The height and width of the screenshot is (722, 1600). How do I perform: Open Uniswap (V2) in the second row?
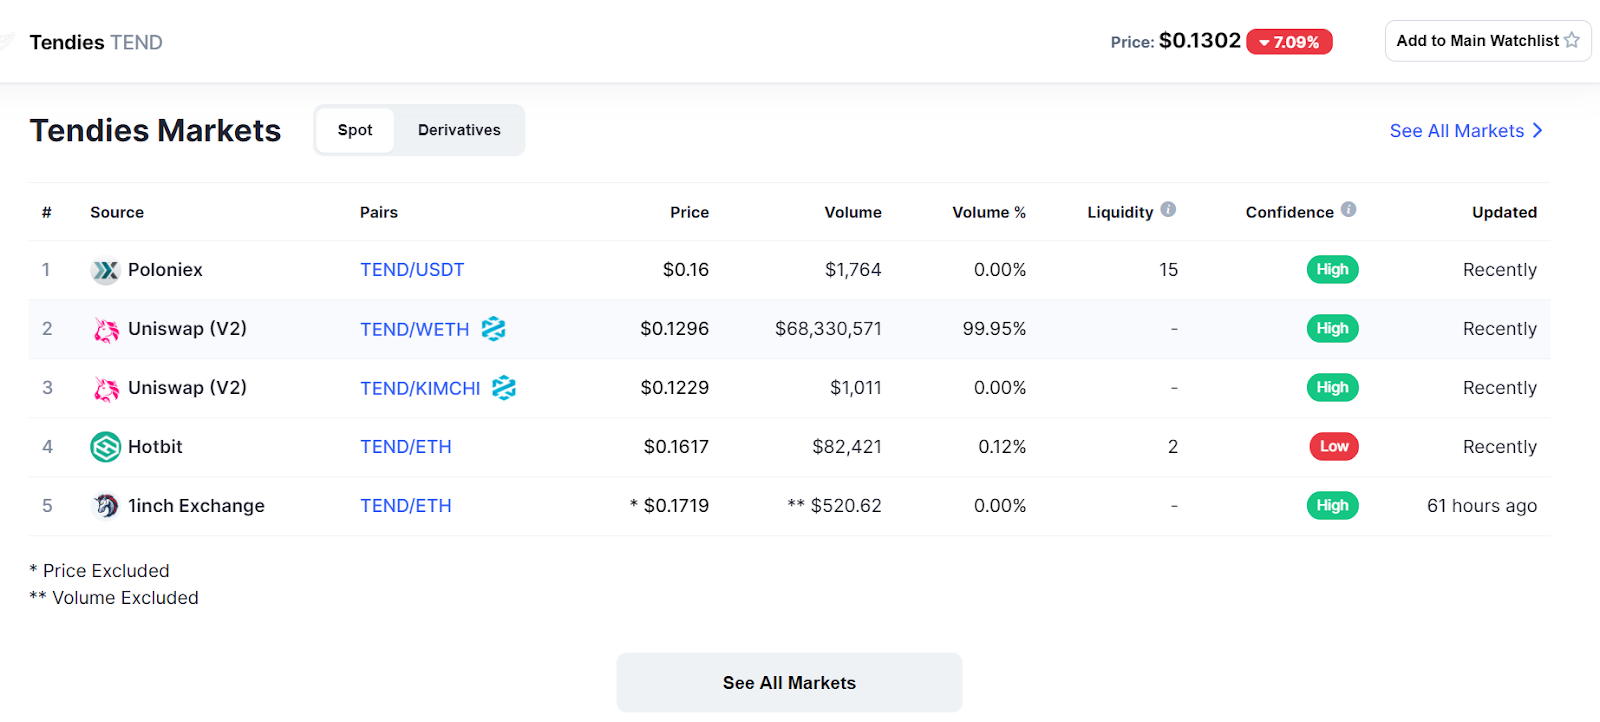coord(187,329)
